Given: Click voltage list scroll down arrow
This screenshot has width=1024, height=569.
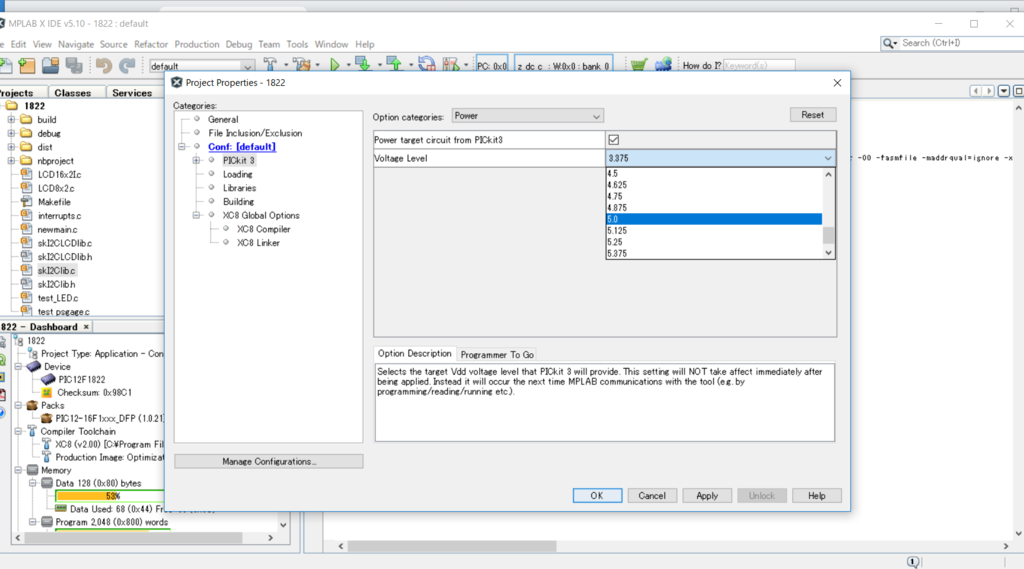Looking at the screenshot, I should pos(828,253).
